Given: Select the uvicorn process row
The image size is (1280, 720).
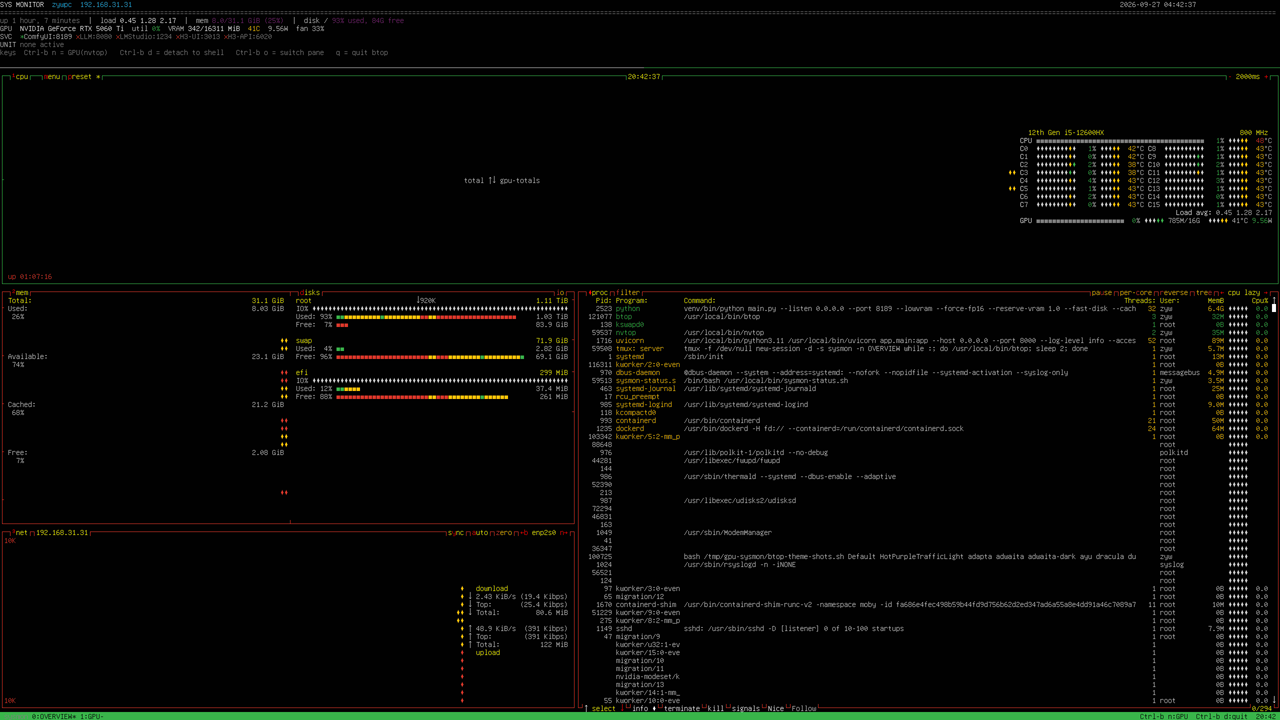Looking at the screenshot, I should point(930,341).
